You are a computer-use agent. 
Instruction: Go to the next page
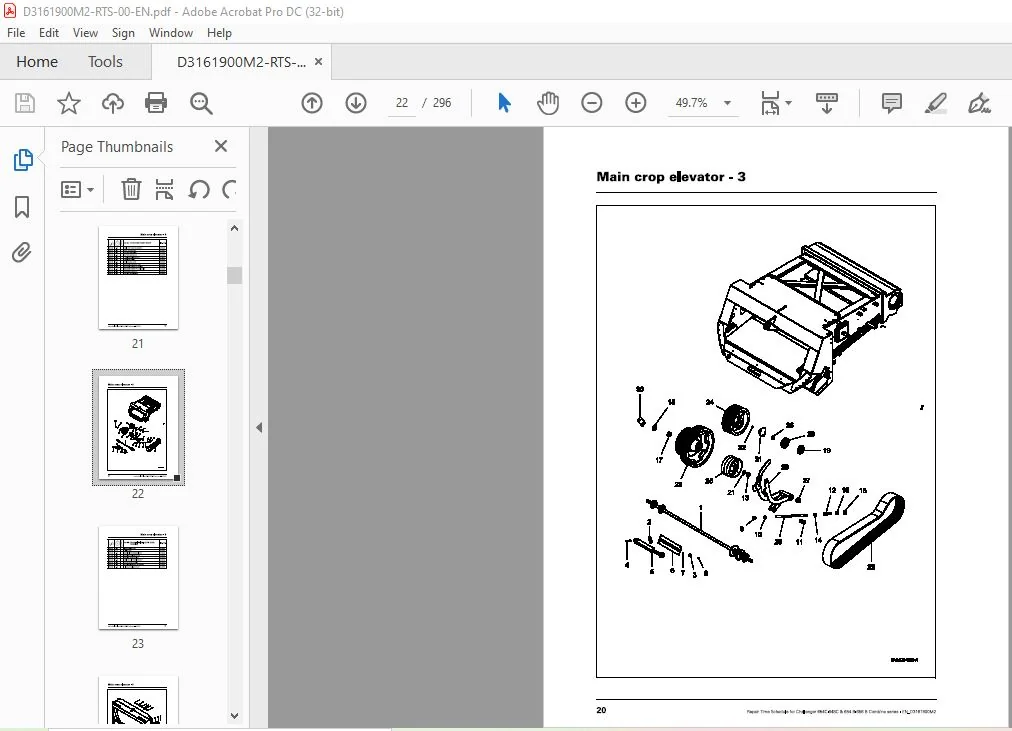point(356,103)
